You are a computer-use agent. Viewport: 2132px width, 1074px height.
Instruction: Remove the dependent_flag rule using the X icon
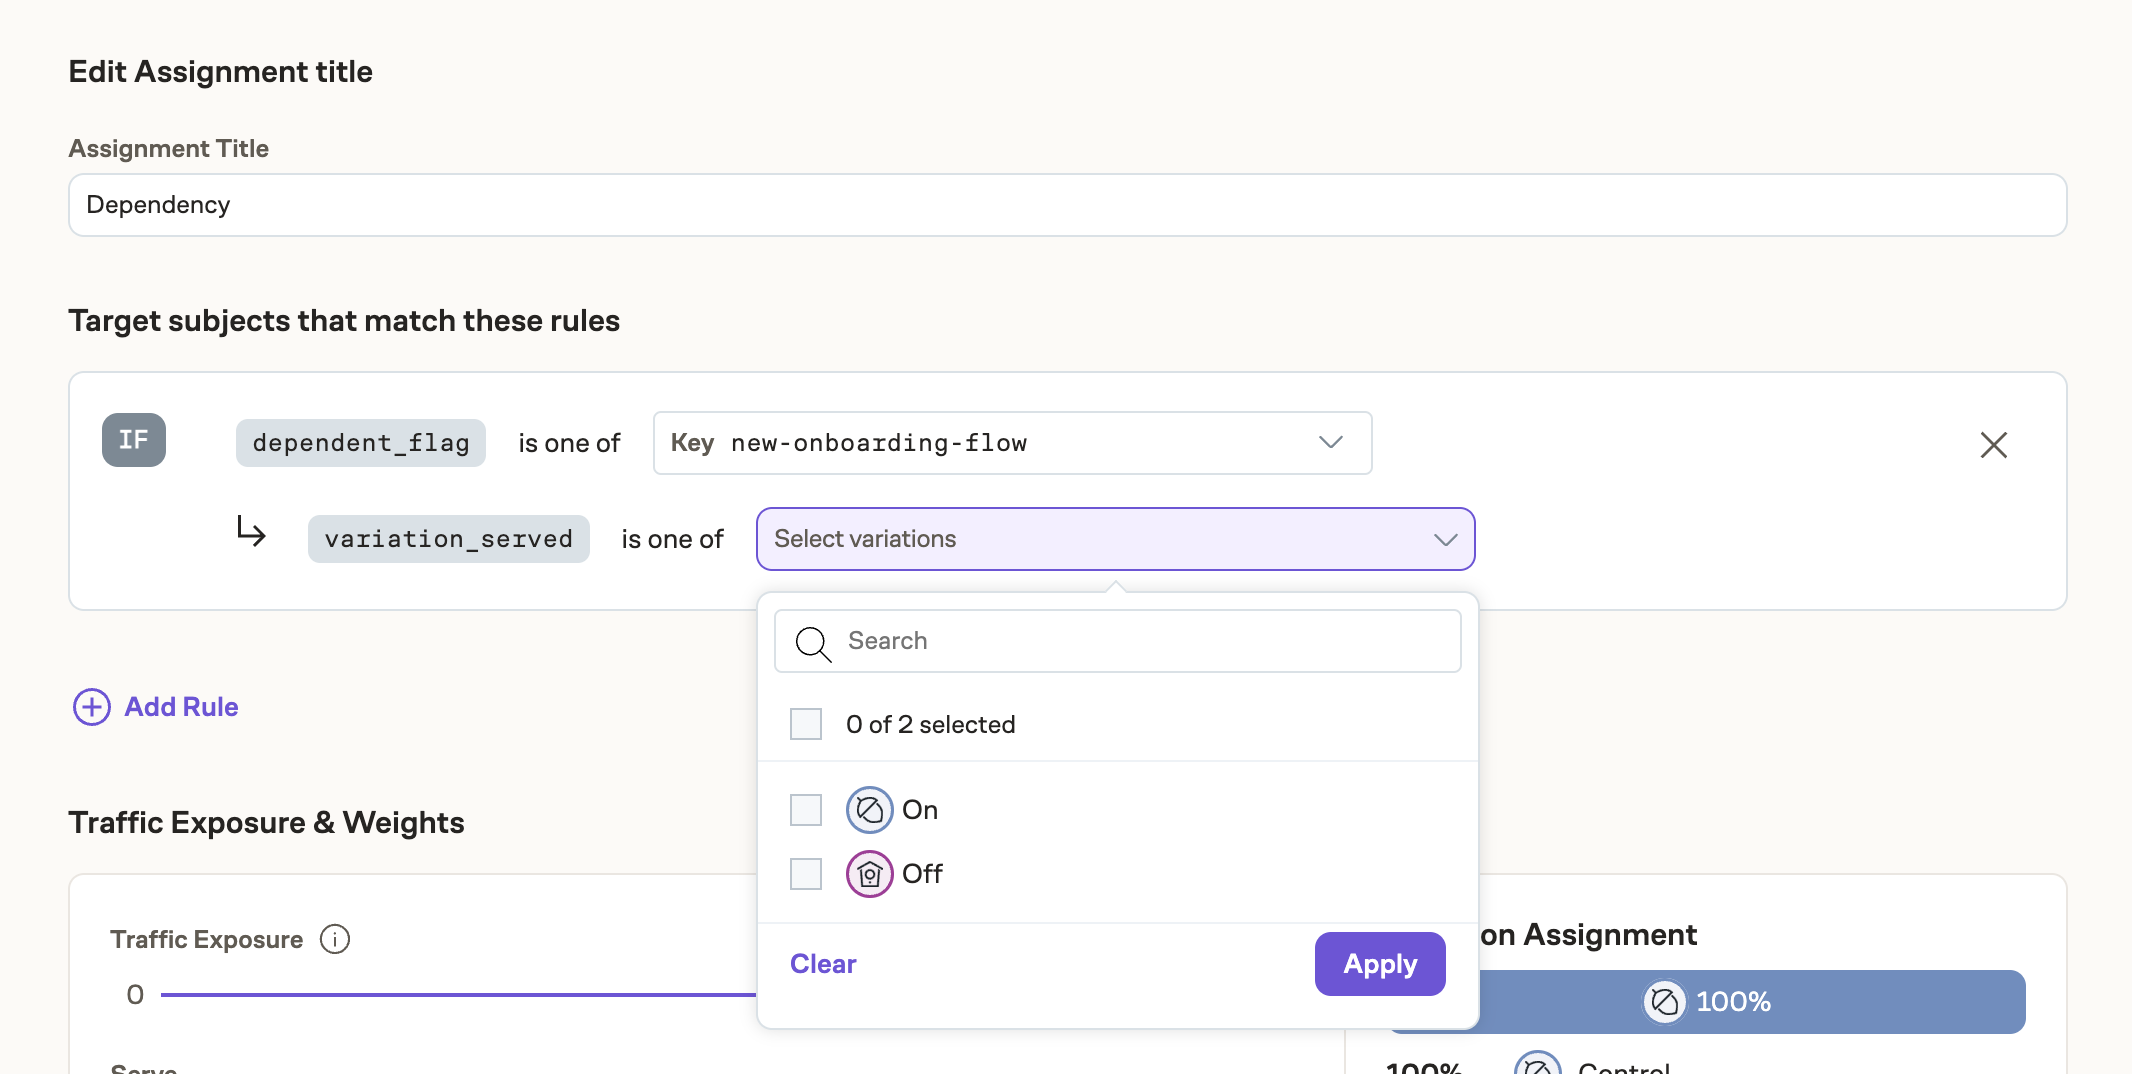point(1994,444)
